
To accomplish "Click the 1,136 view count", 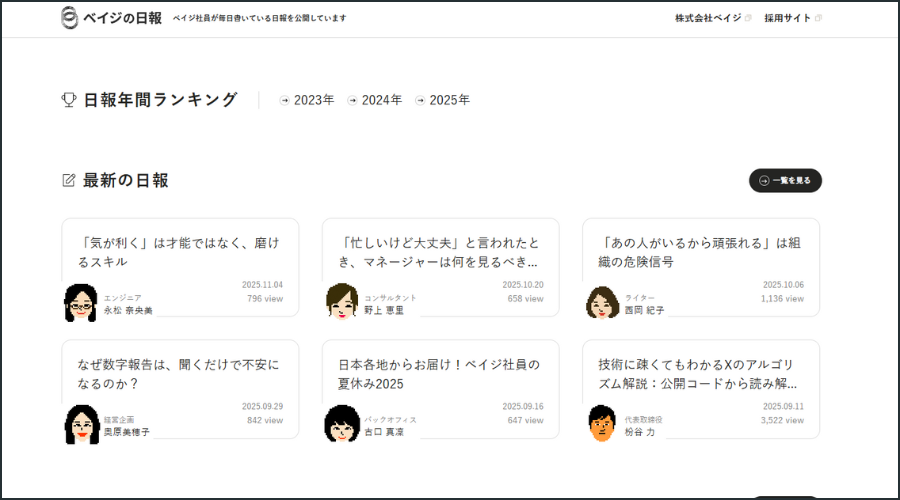I will click(x=782, y=299).
